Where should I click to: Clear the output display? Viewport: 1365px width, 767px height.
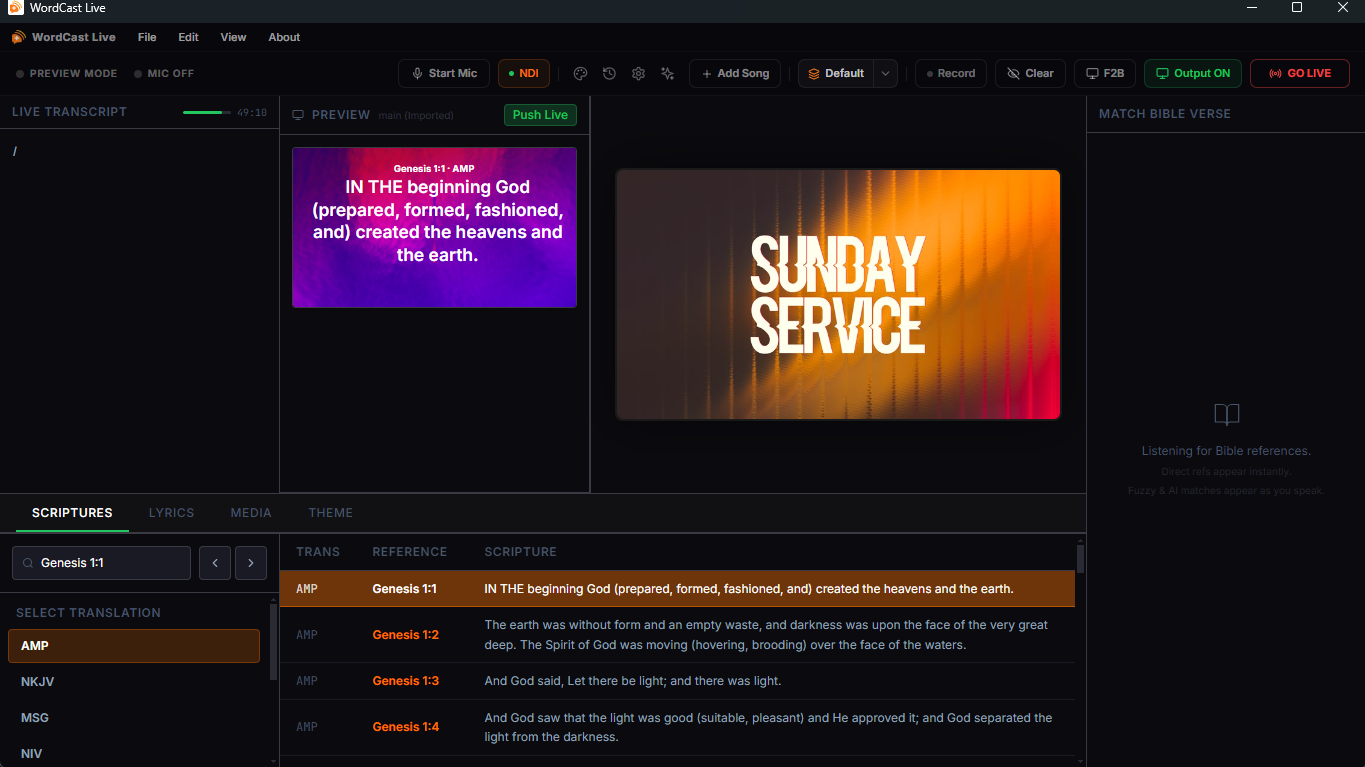coord(1030,73)
